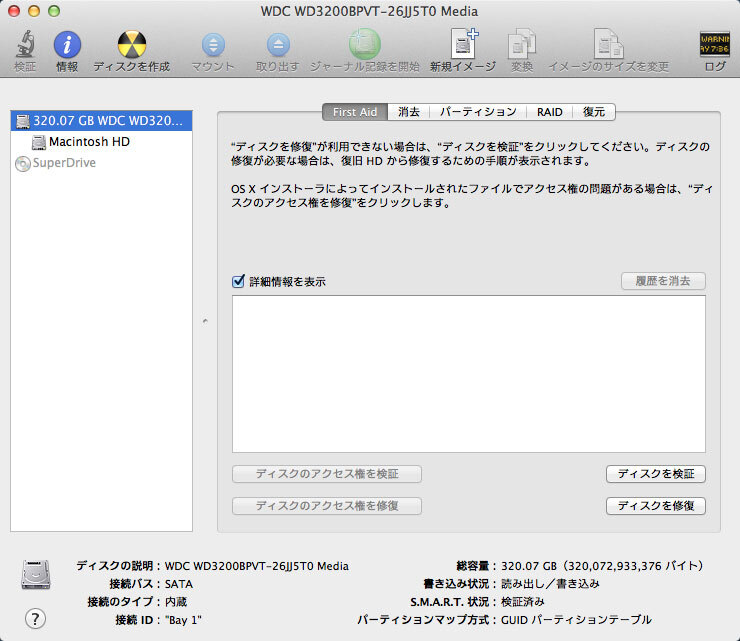Open help with the question mark button

pos(35,618)
